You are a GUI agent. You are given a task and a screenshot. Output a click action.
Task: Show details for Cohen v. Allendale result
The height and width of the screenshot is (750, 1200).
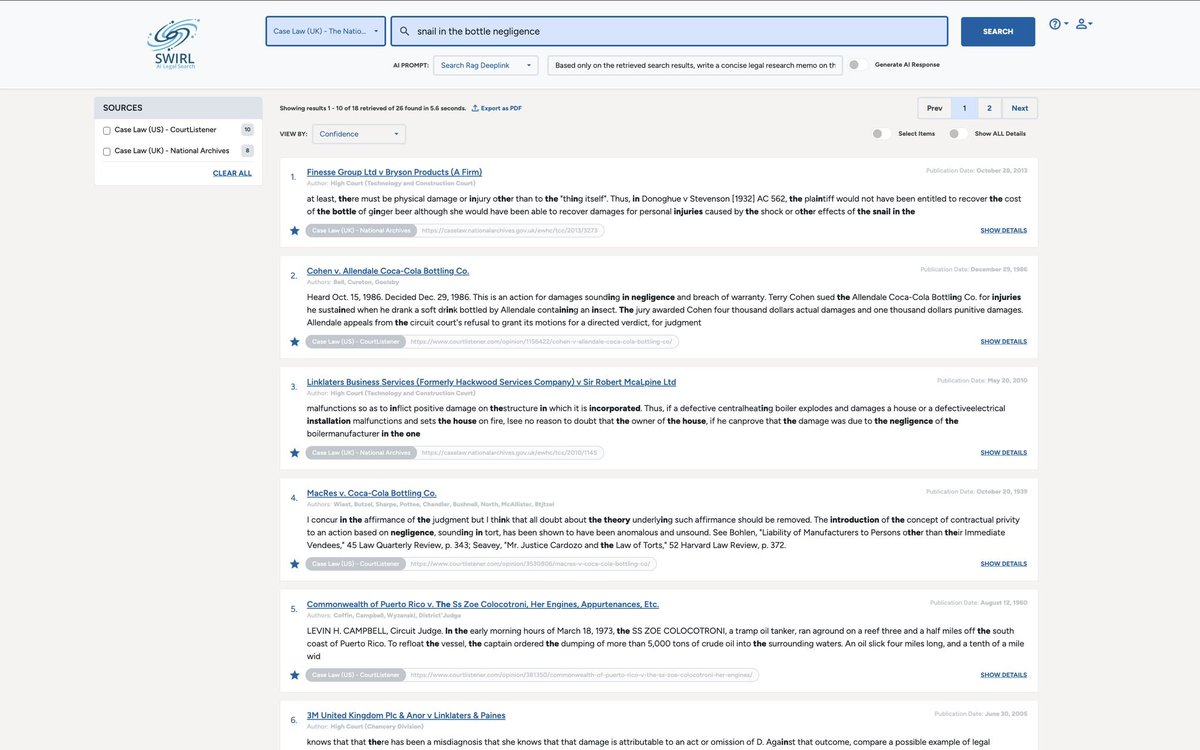click(1003, 341)
